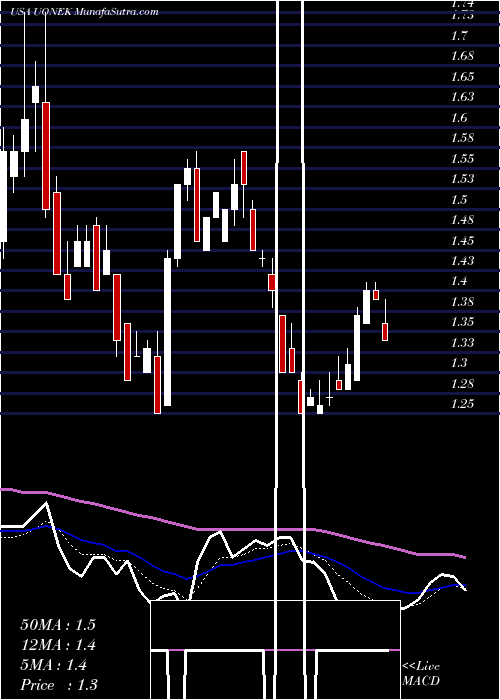Select the 1.43 price axis label
Image resolution: width=500 pixels, height=700 pixels.
click(462, 261)
